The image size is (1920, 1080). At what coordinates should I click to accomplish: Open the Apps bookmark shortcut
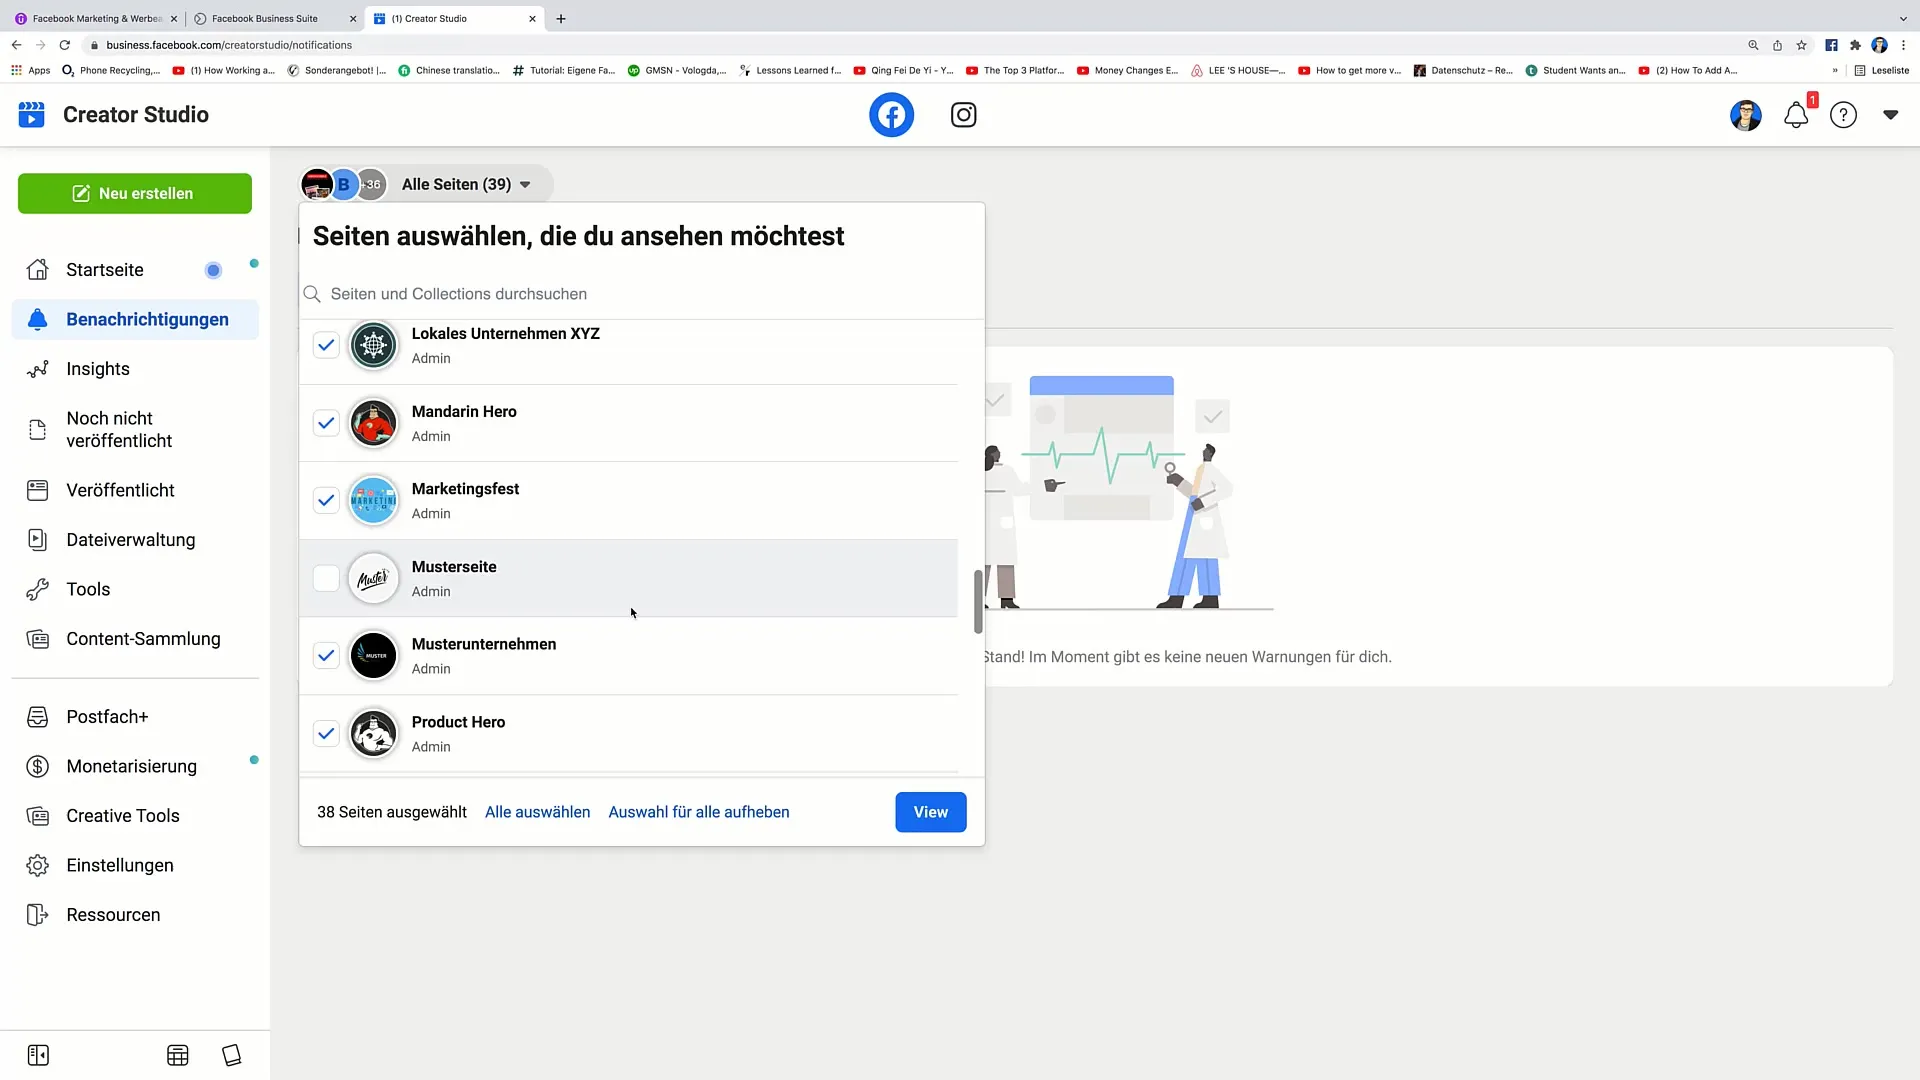30,71
